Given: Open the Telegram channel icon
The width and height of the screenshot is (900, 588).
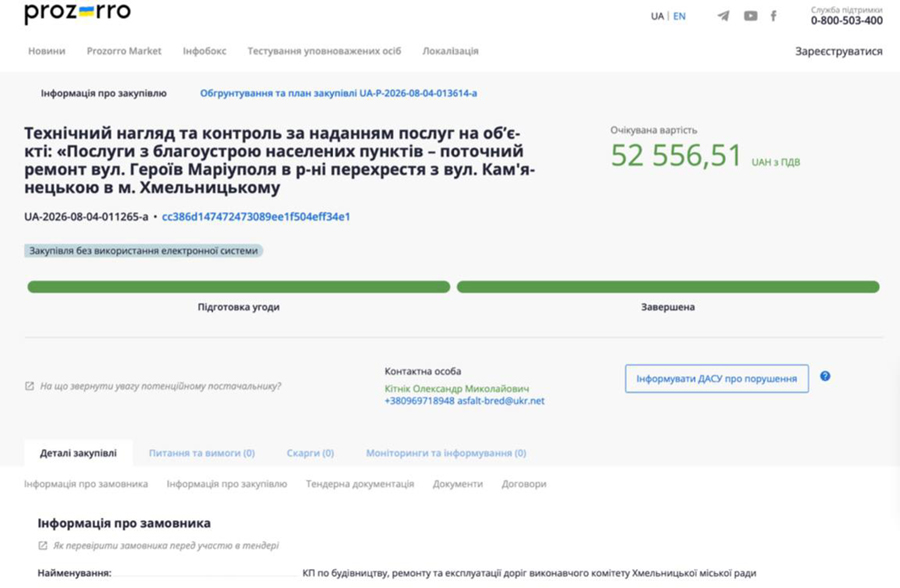Looking at the screenshot, I should (x=724, y=16).
